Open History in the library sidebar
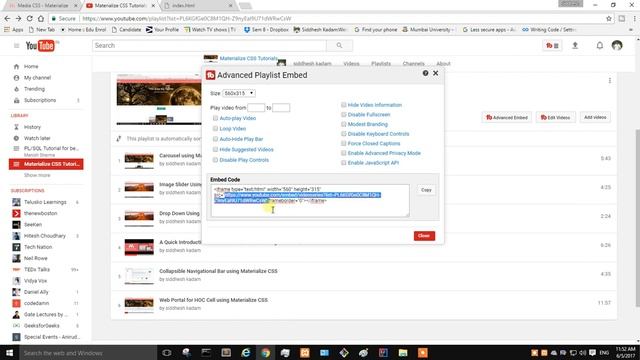 [32, 127]
